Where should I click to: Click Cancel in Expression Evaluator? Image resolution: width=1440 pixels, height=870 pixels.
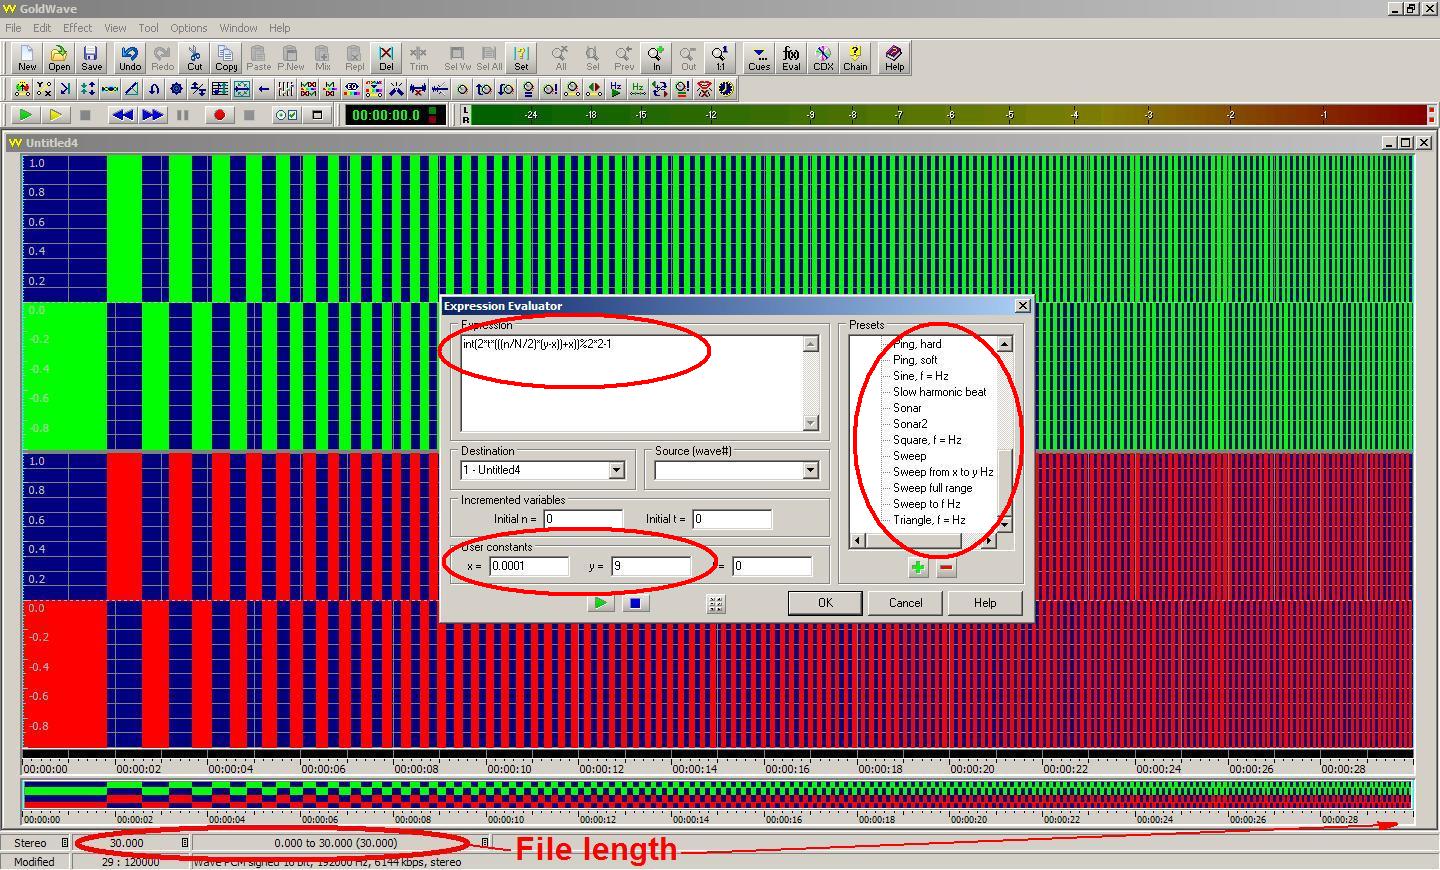(905, 603)
